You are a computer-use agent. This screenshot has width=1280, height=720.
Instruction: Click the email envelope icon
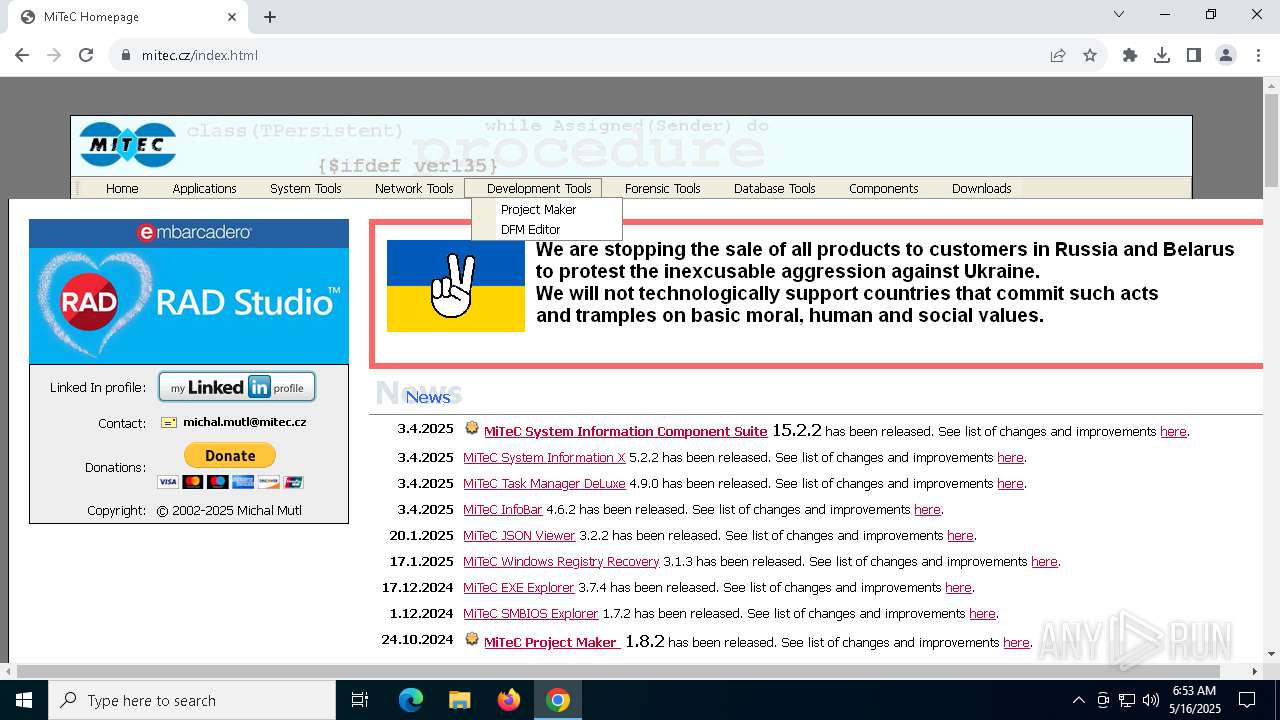[x=169, y=423]
